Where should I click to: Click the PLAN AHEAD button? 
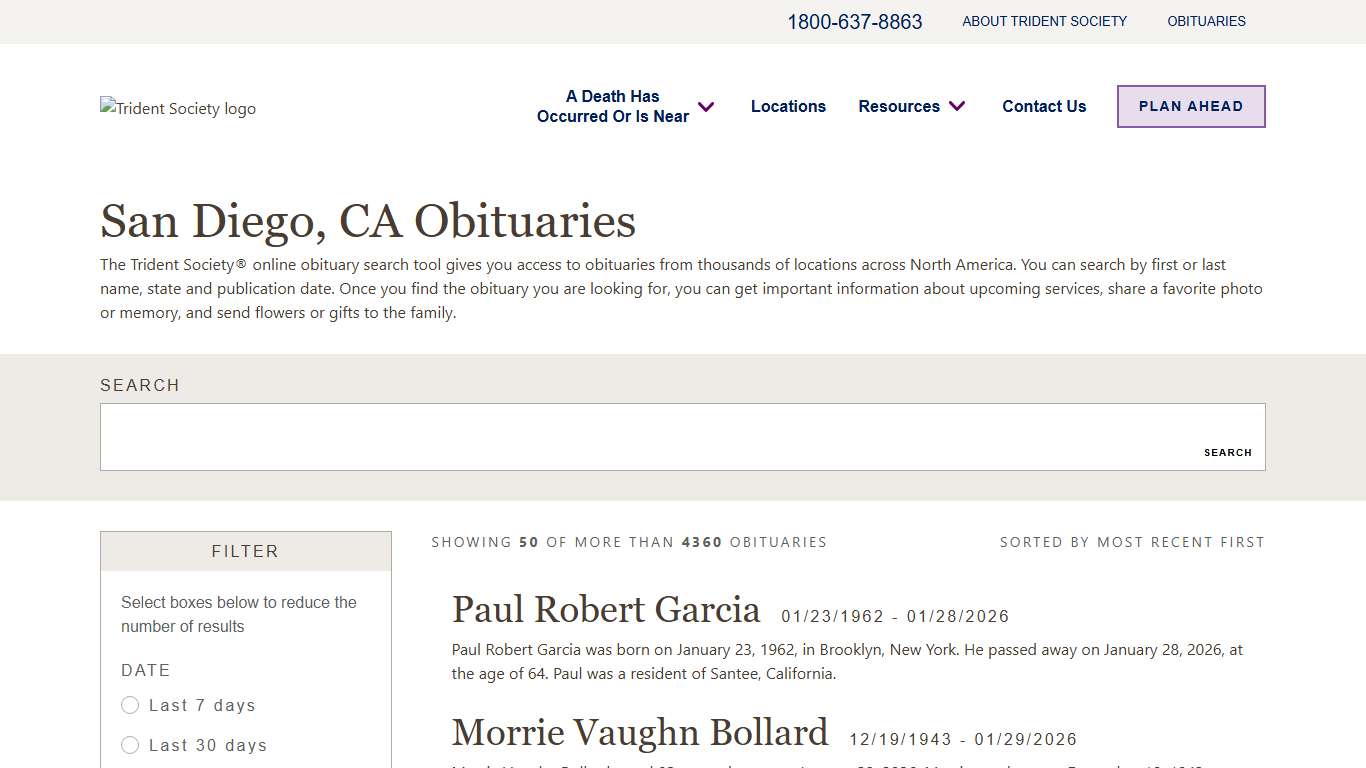pos(1190,106)
